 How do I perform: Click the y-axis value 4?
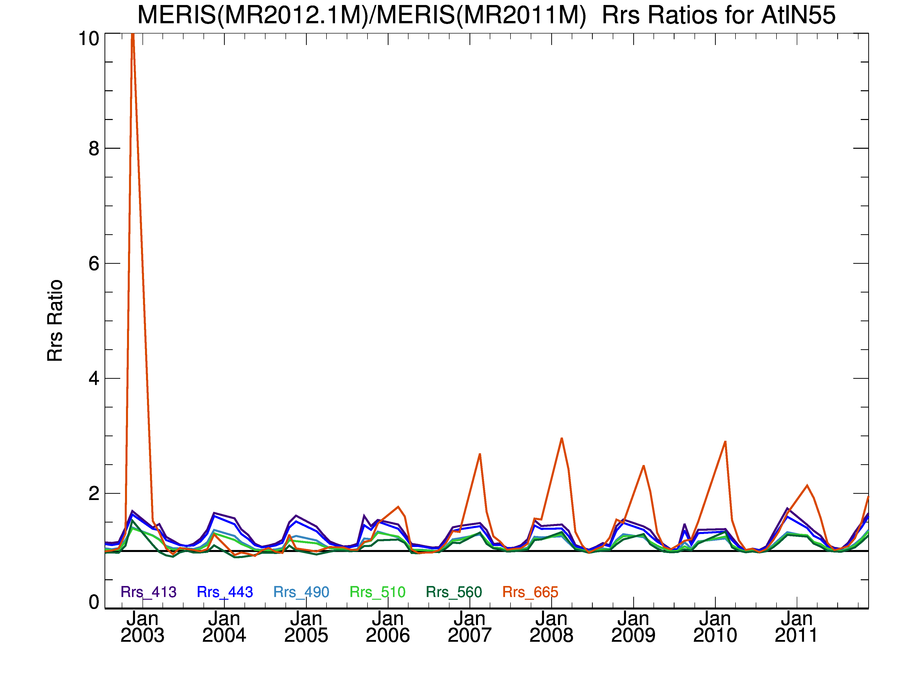pyautogui.click(x=94, y=378)
